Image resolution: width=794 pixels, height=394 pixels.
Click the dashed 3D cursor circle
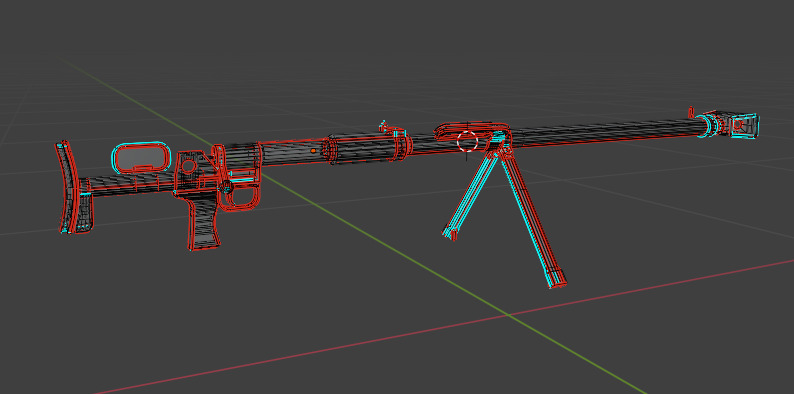(x=467, y=141)
